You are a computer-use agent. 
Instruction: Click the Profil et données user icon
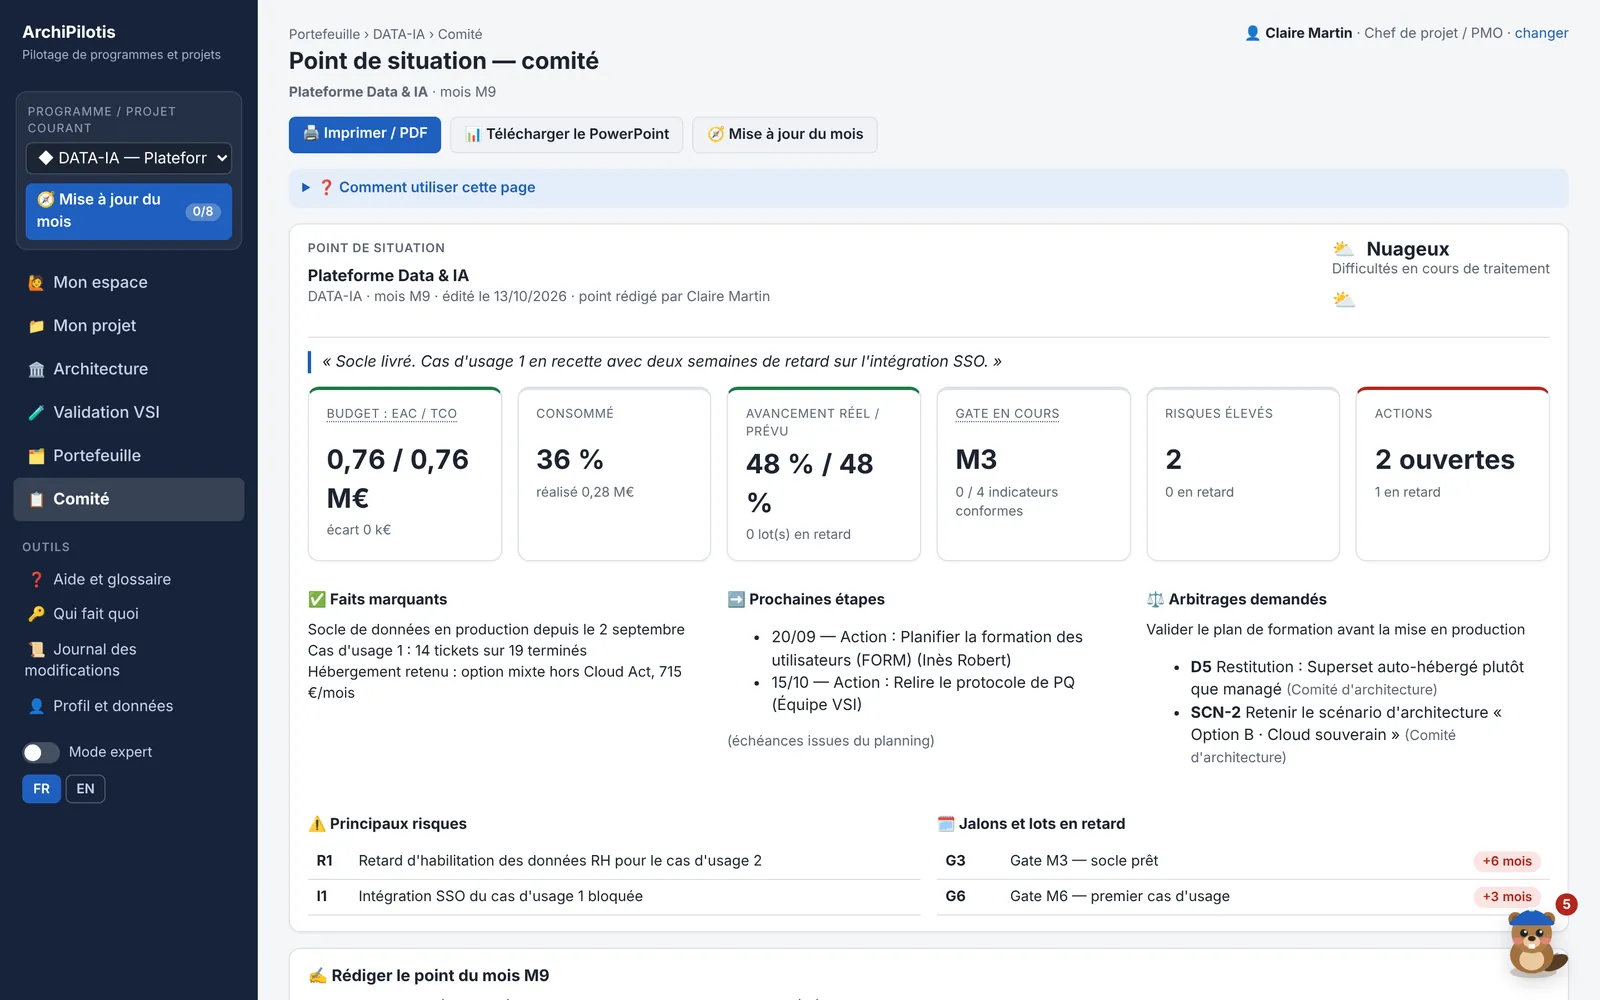(37, 706)
